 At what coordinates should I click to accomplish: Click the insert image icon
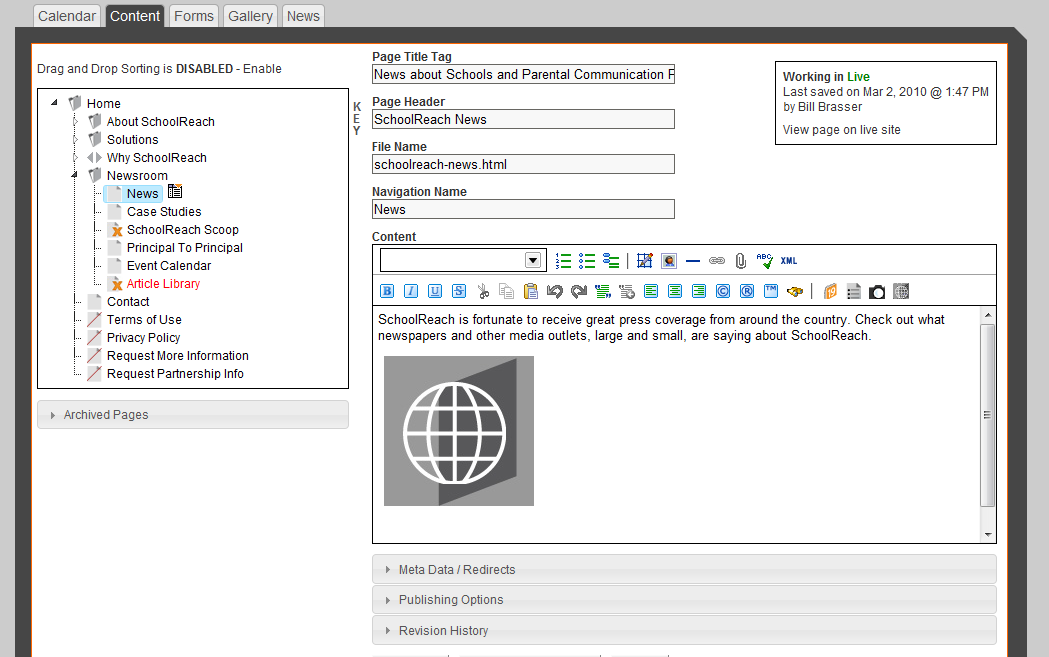(669, 261)
